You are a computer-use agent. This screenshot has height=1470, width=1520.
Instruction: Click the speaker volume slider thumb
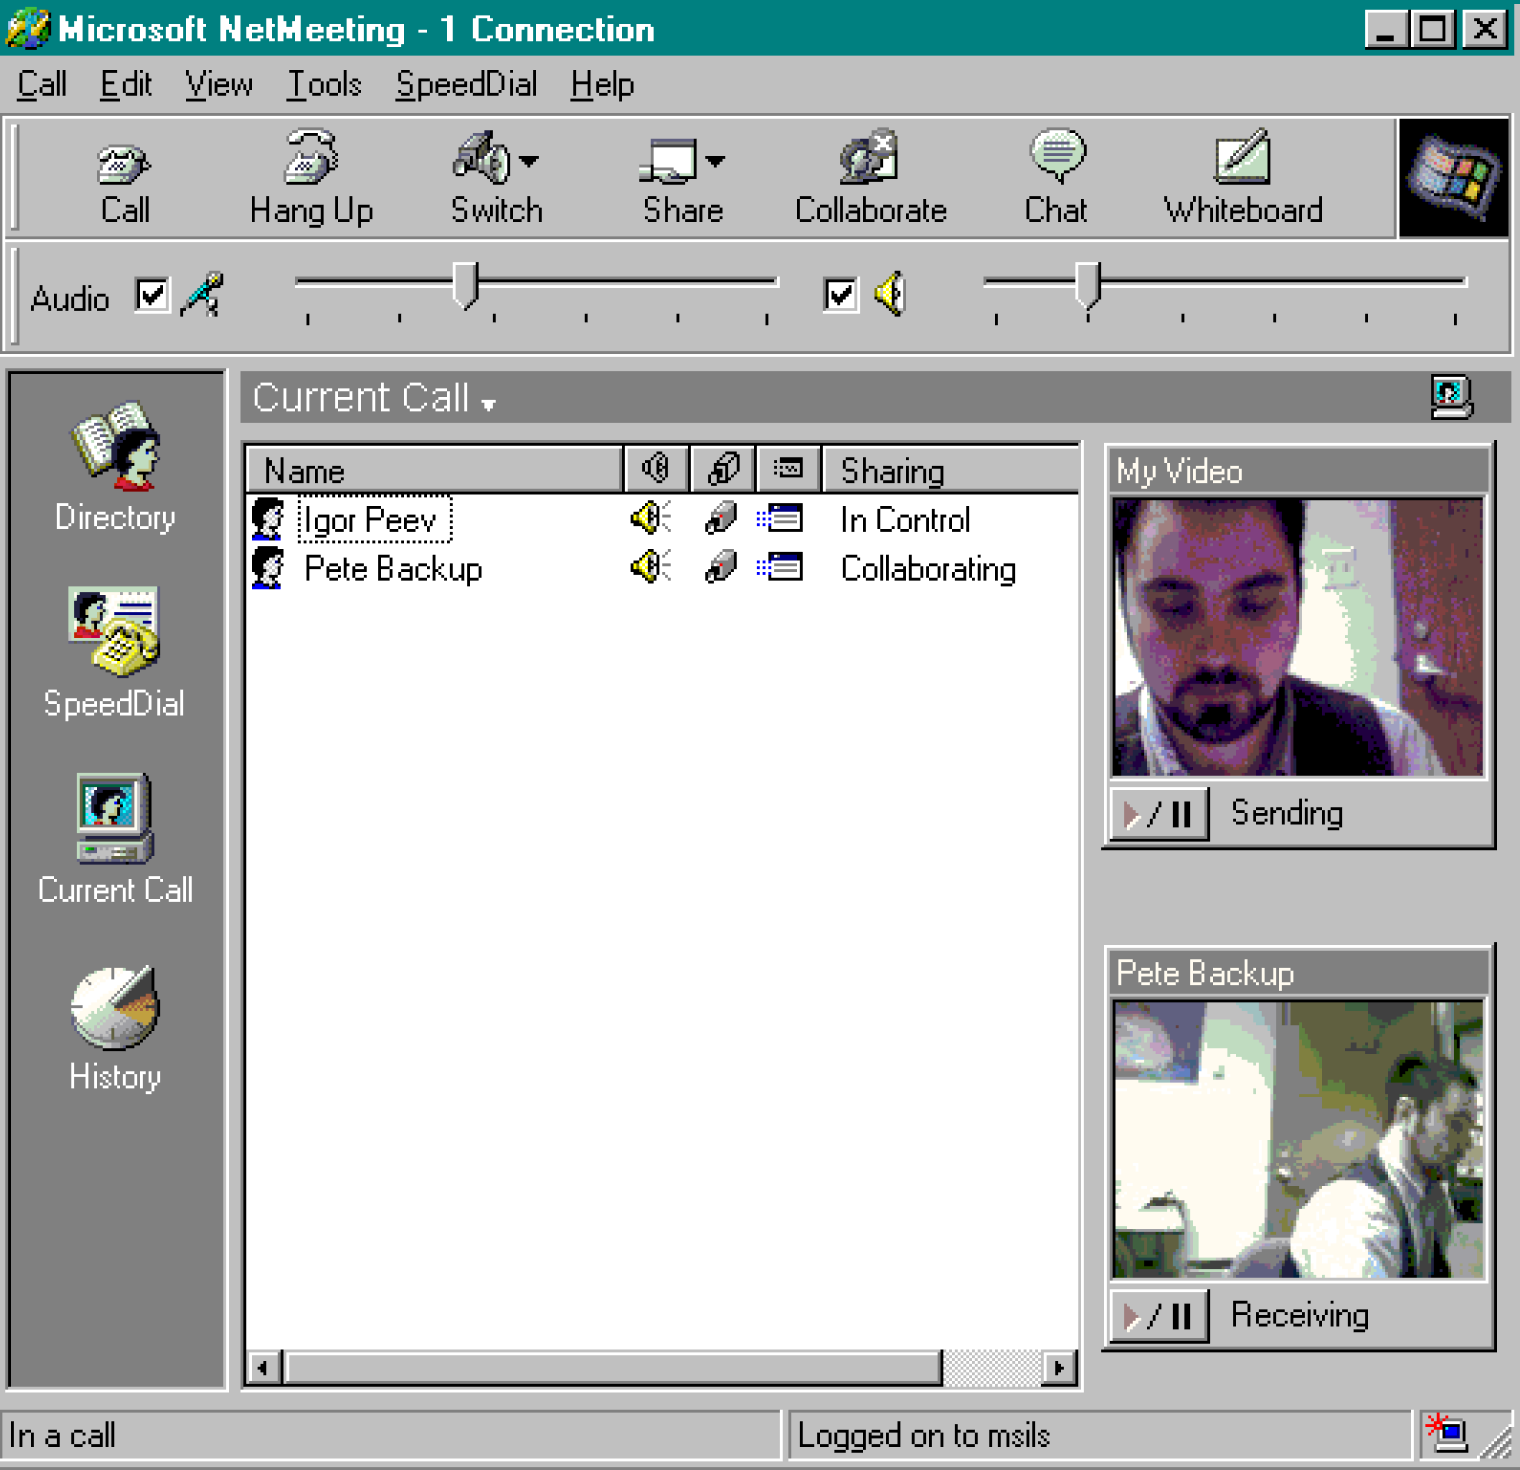click(1088, 285)
